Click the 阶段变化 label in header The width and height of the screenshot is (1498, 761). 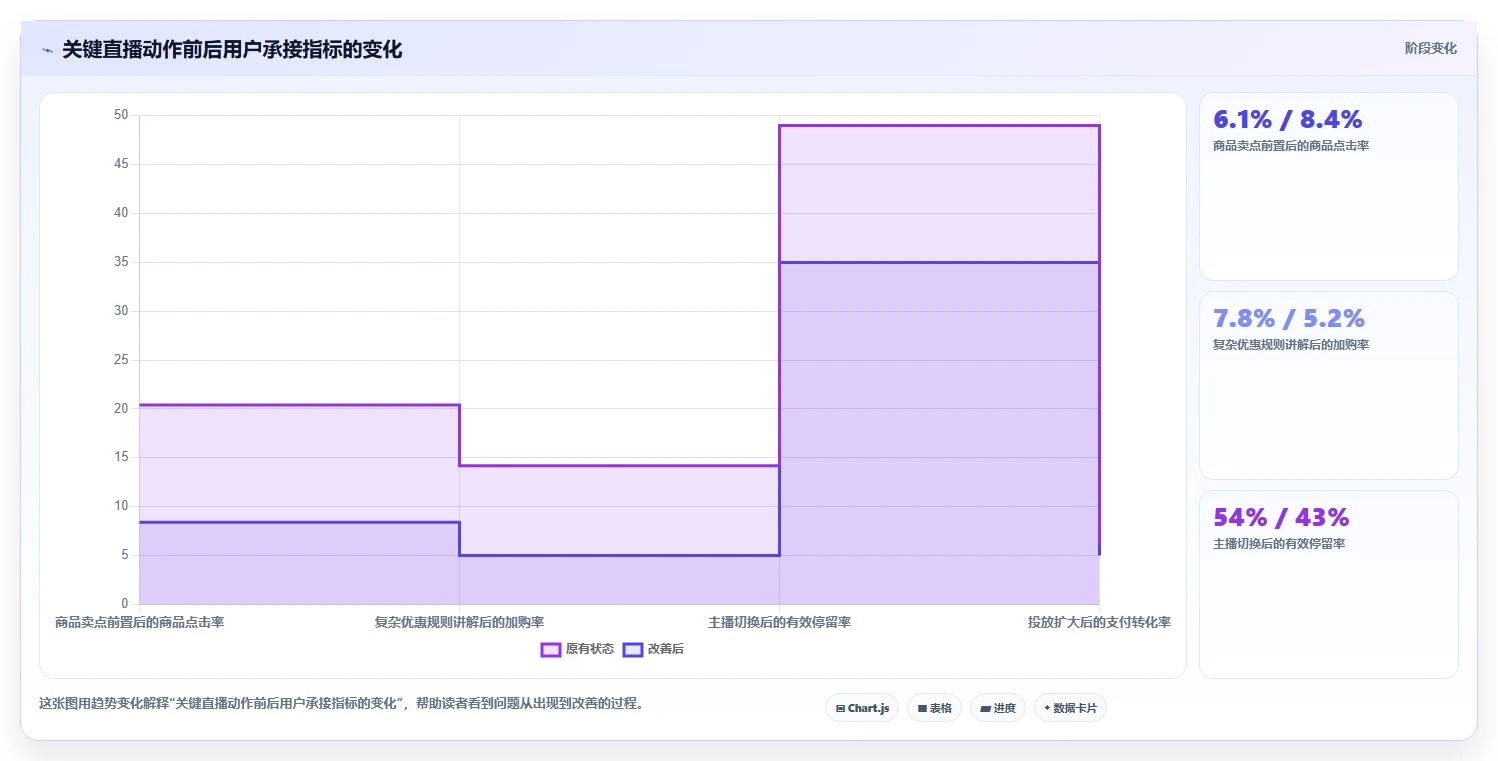tap(1430, 48)
